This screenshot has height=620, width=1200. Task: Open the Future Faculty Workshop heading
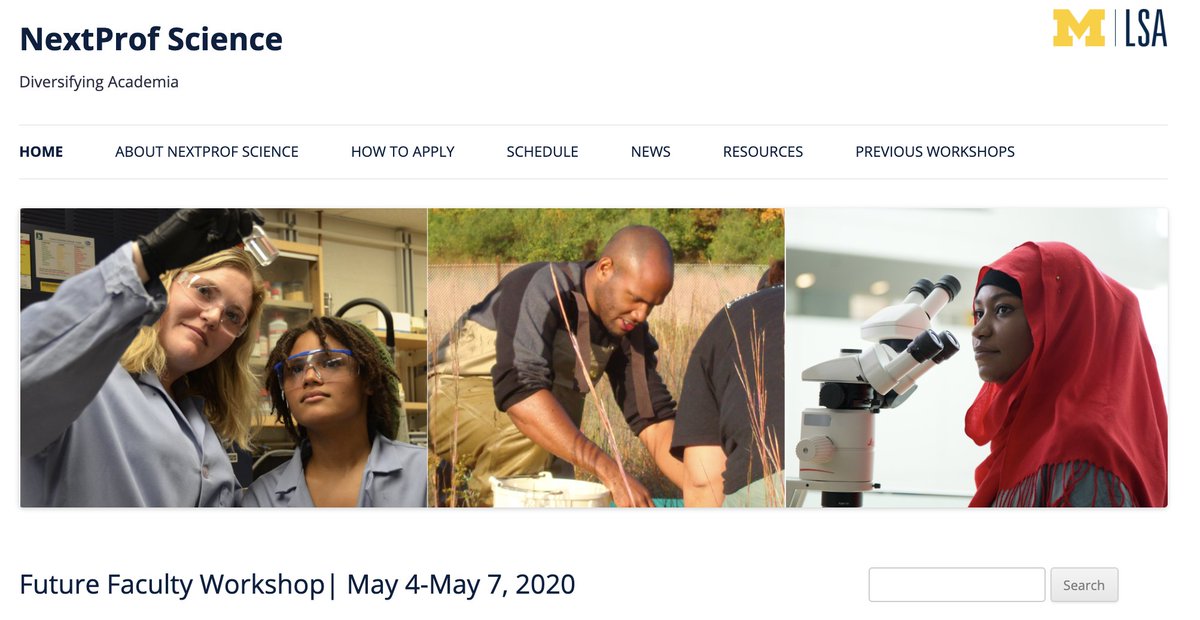click(x=297, y=584)
